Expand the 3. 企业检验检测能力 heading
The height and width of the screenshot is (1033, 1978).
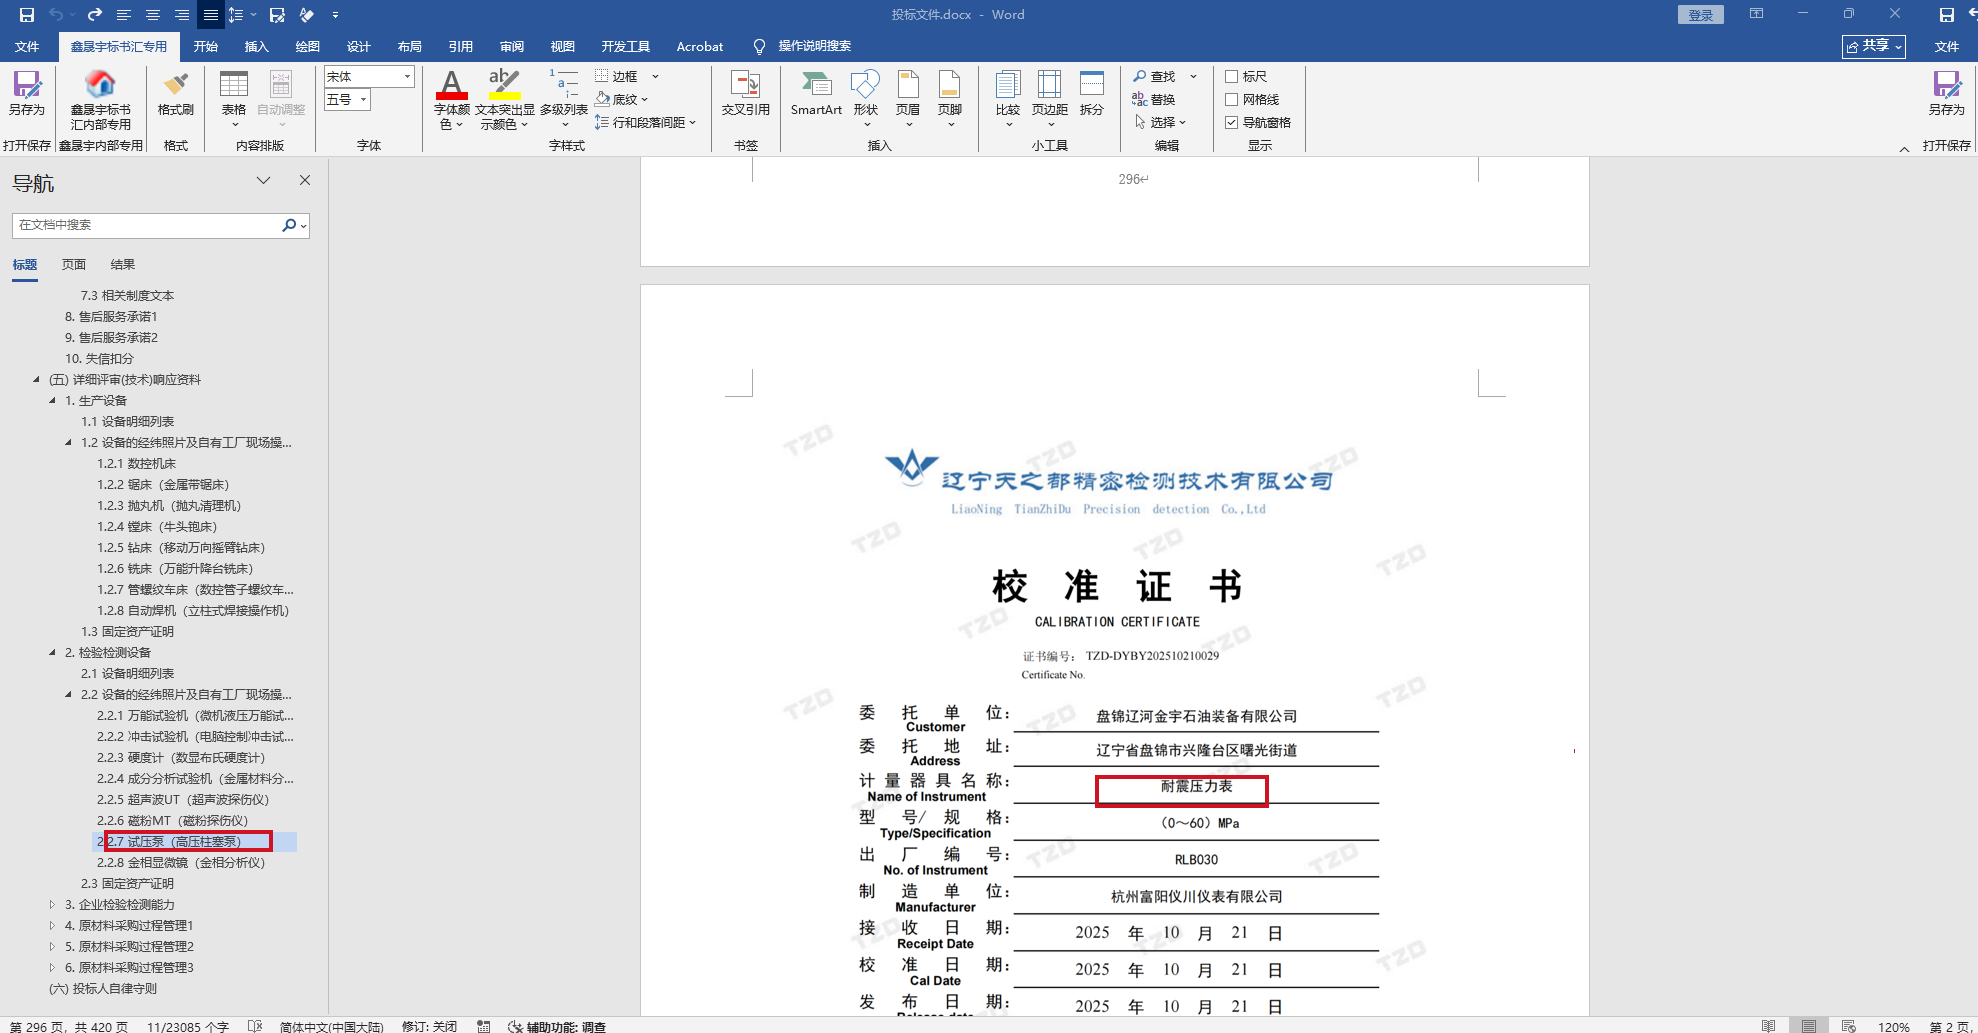53,905
